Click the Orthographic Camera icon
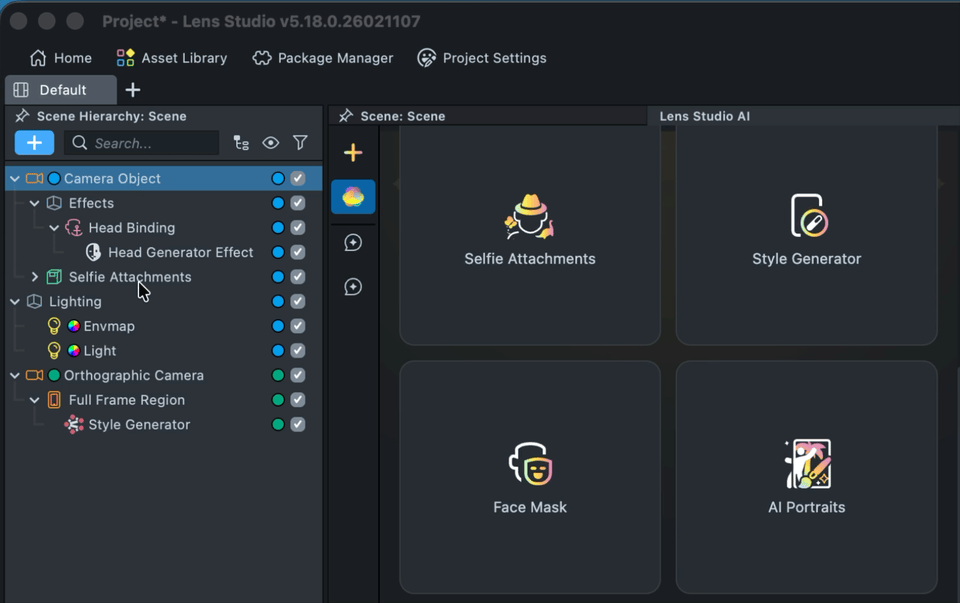Image resolution: width=960 pixels, height=603 pixels. click(x=34, y=376)
